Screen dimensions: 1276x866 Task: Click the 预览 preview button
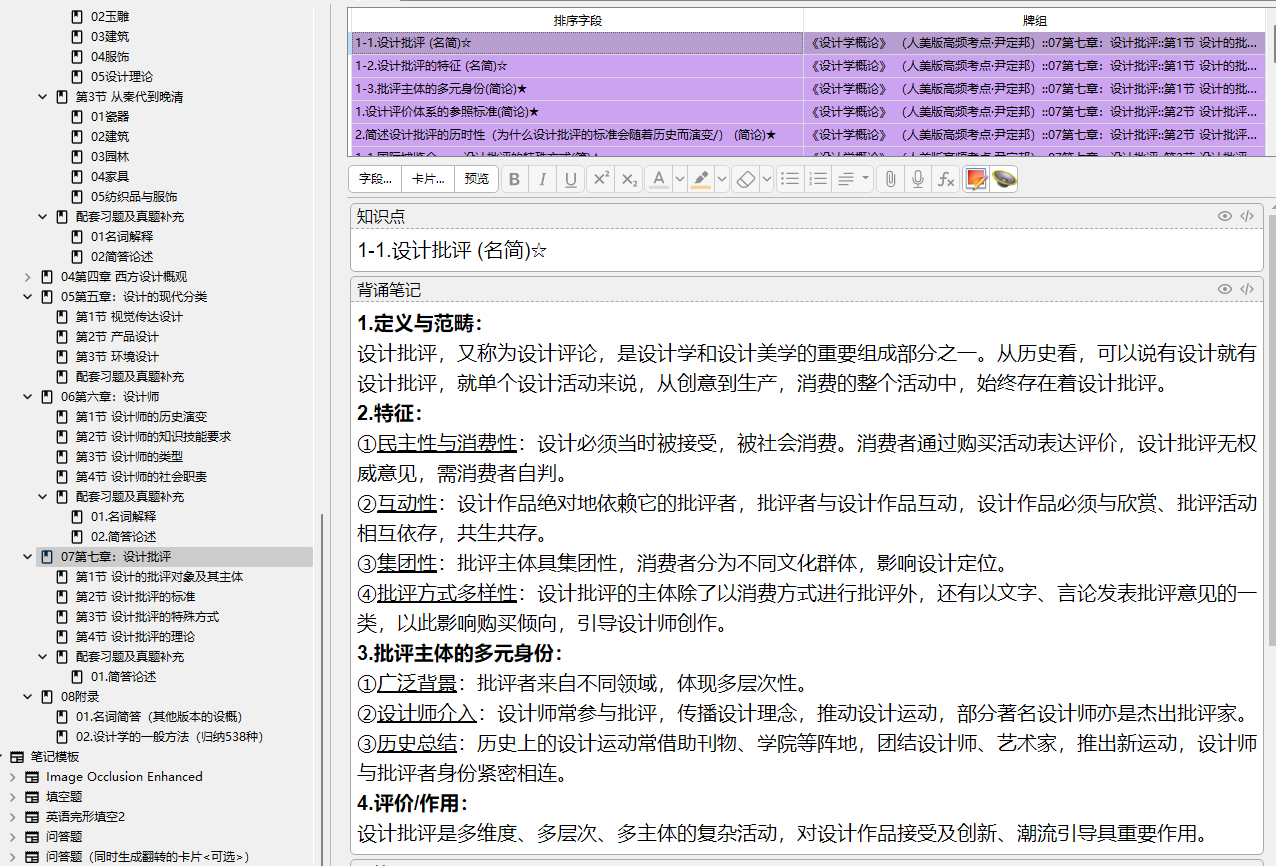coord(477,179)
